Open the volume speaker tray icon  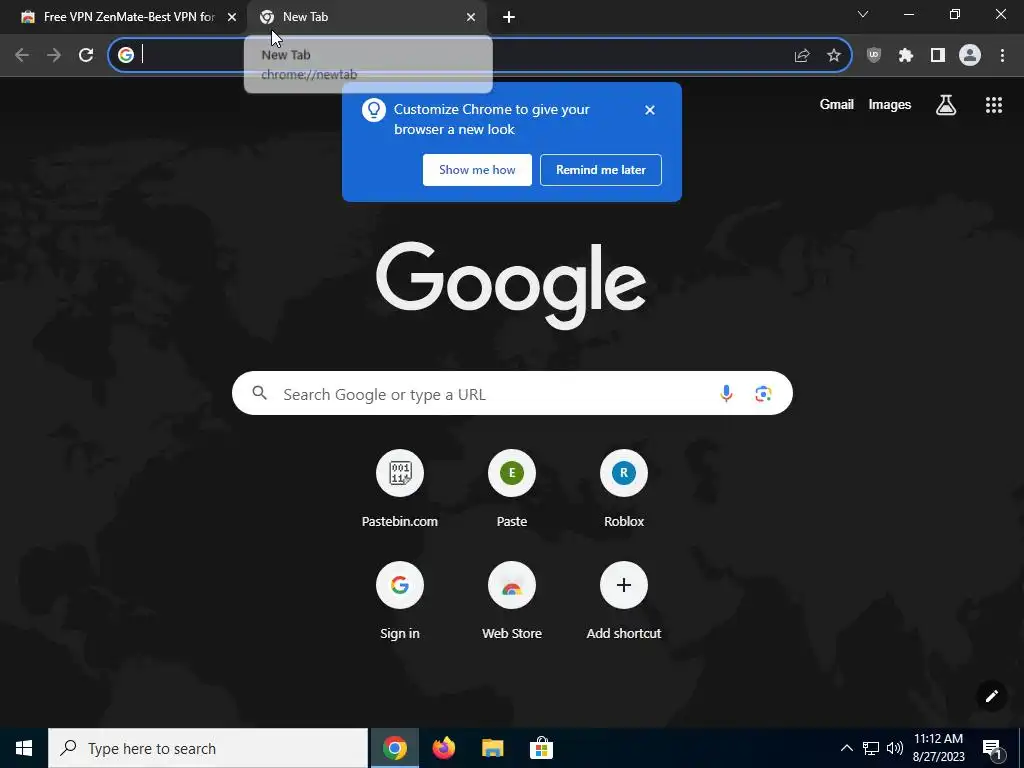[x=895, y=748]
